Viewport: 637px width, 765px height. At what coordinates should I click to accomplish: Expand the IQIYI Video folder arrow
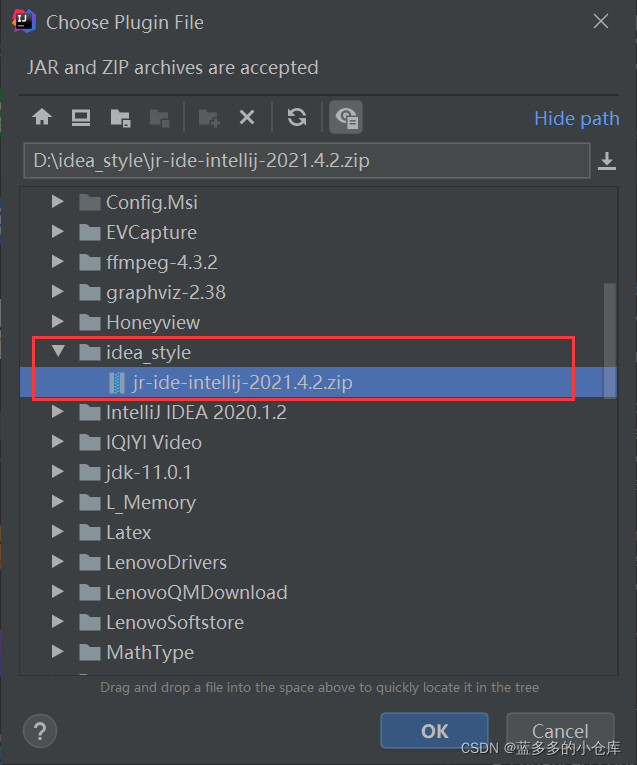click(58, 442)
